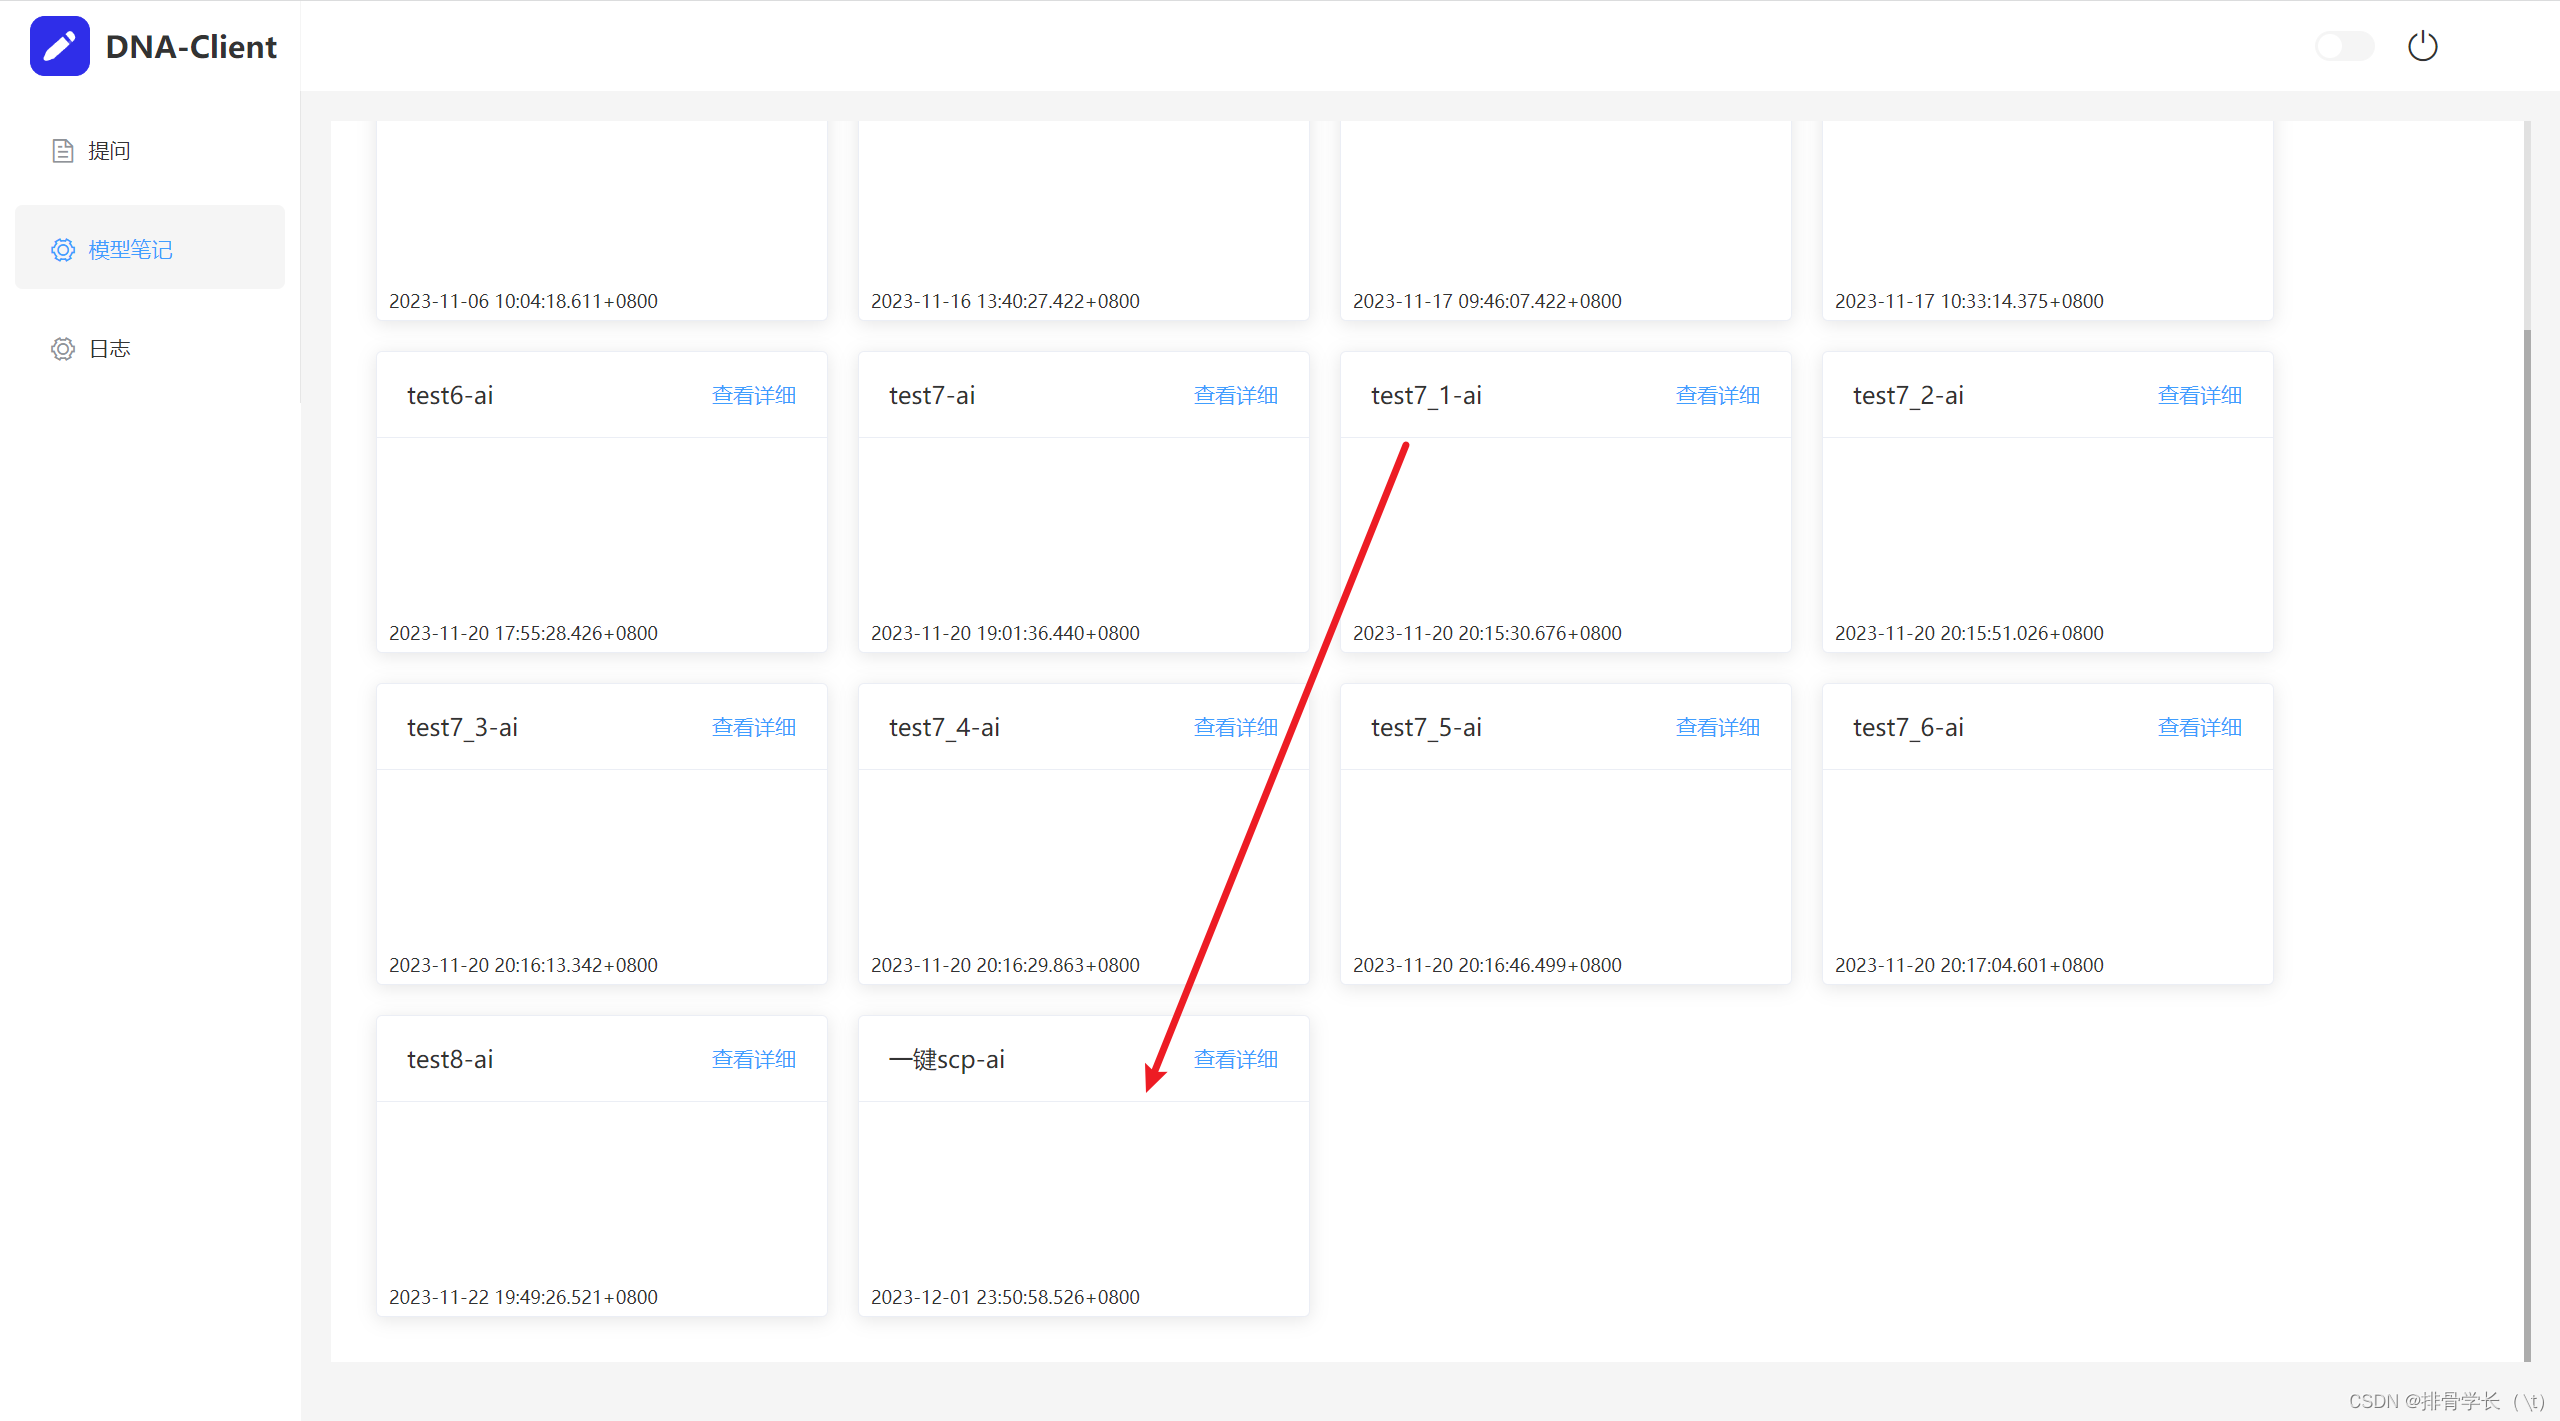Click timestamp 2023-11-06 10:04:18.611+0800
Screen dimensions: 2560x1421
(x=523, y=301)
